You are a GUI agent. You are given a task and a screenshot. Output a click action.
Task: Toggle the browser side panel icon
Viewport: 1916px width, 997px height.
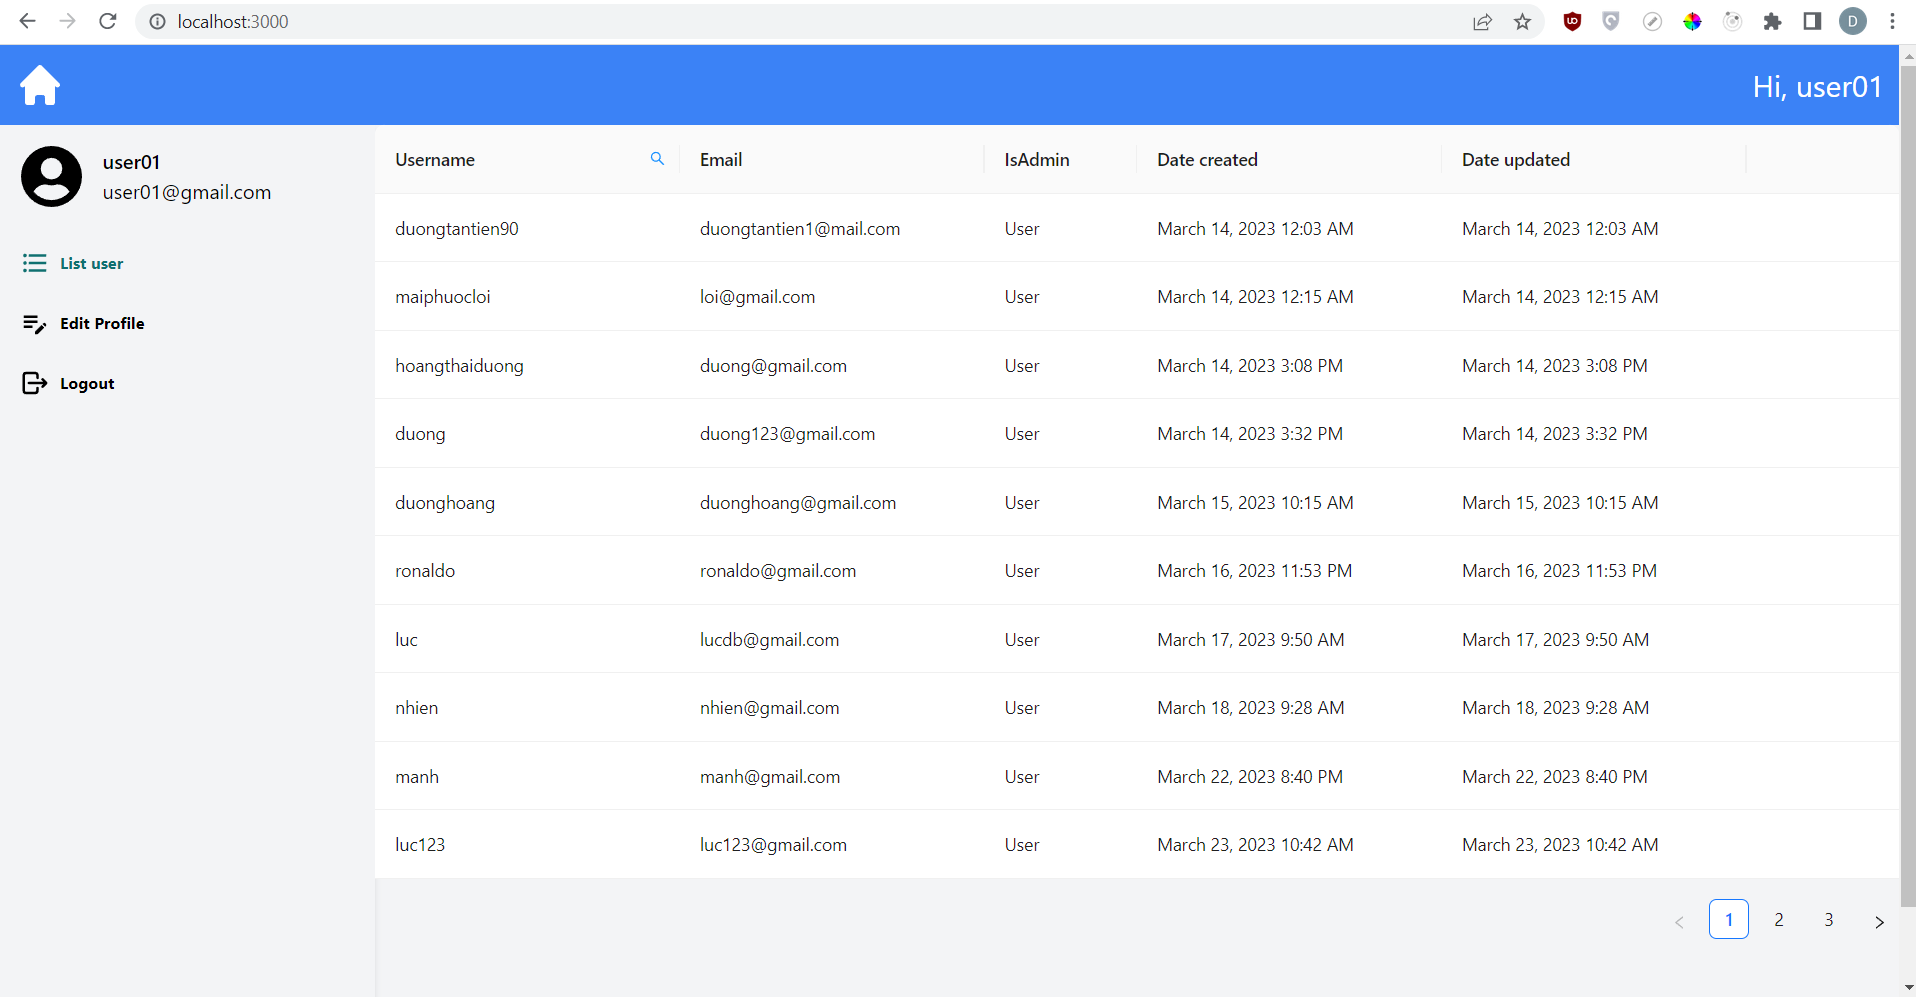click(x=1812, y=21)
